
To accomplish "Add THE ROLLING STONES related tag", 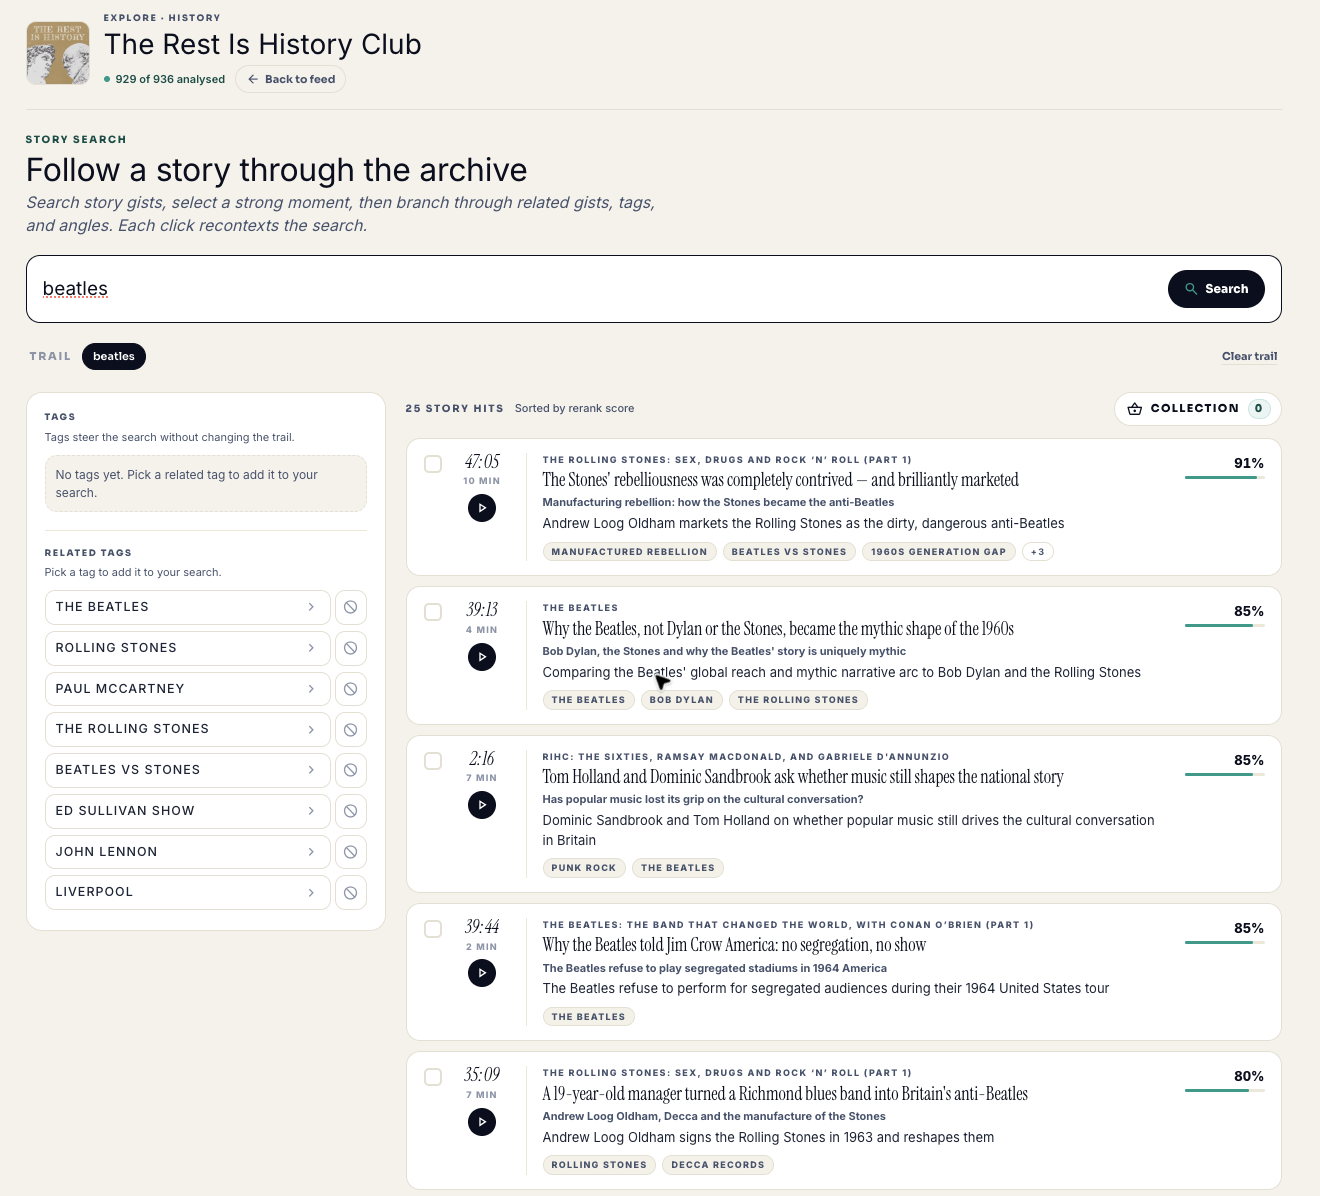I will (x=187, y=729).
